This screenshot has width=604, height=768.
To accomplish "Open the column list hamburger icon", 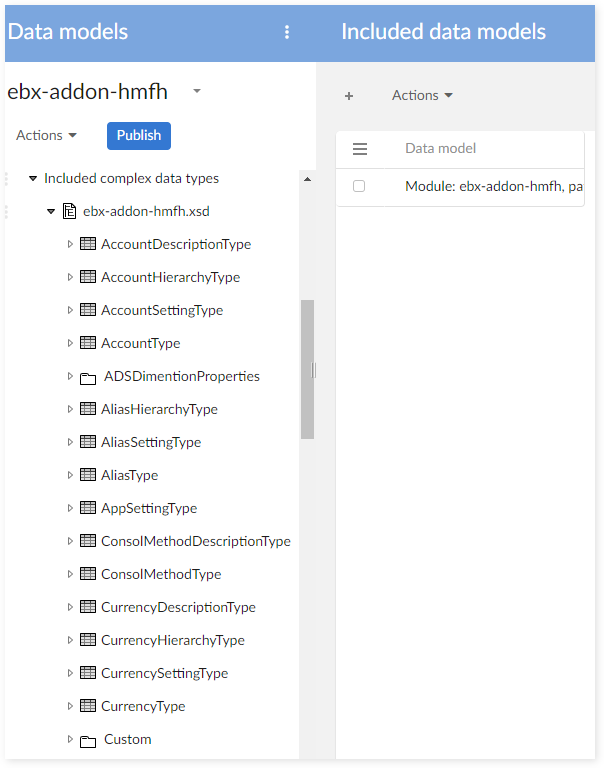I will [x=360, y=149].
